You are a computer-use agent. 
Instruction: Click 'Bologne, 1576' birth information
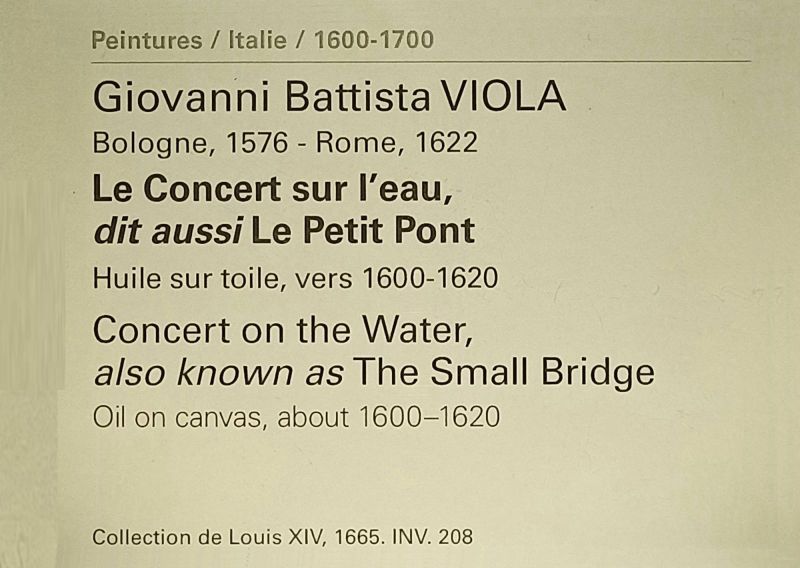pyautogui.click(x=190, y=143)
